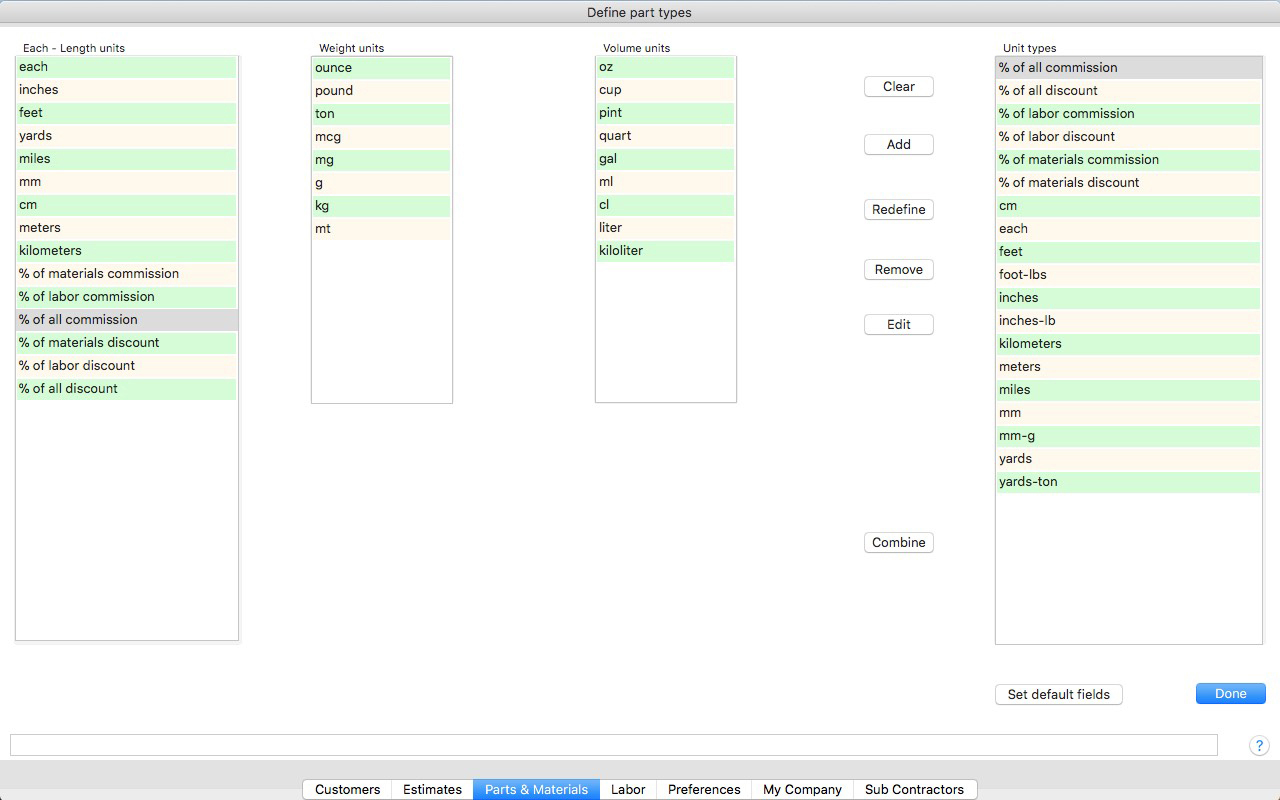1280x800 pixels.
Task: Switch to the Customers tab
Action: [347, 789]
